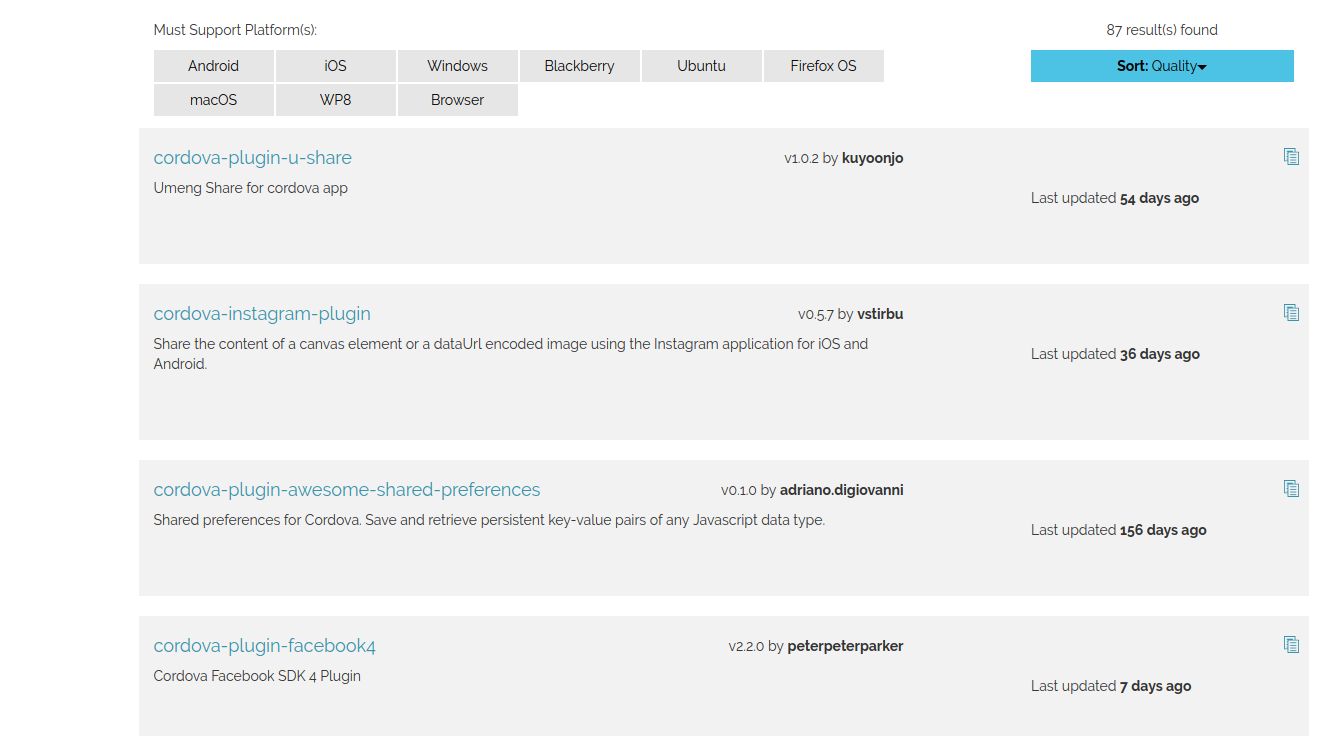Enable the Blackberry platform filter
Screen dimensions: 1330x736
(x=579, y=65)
